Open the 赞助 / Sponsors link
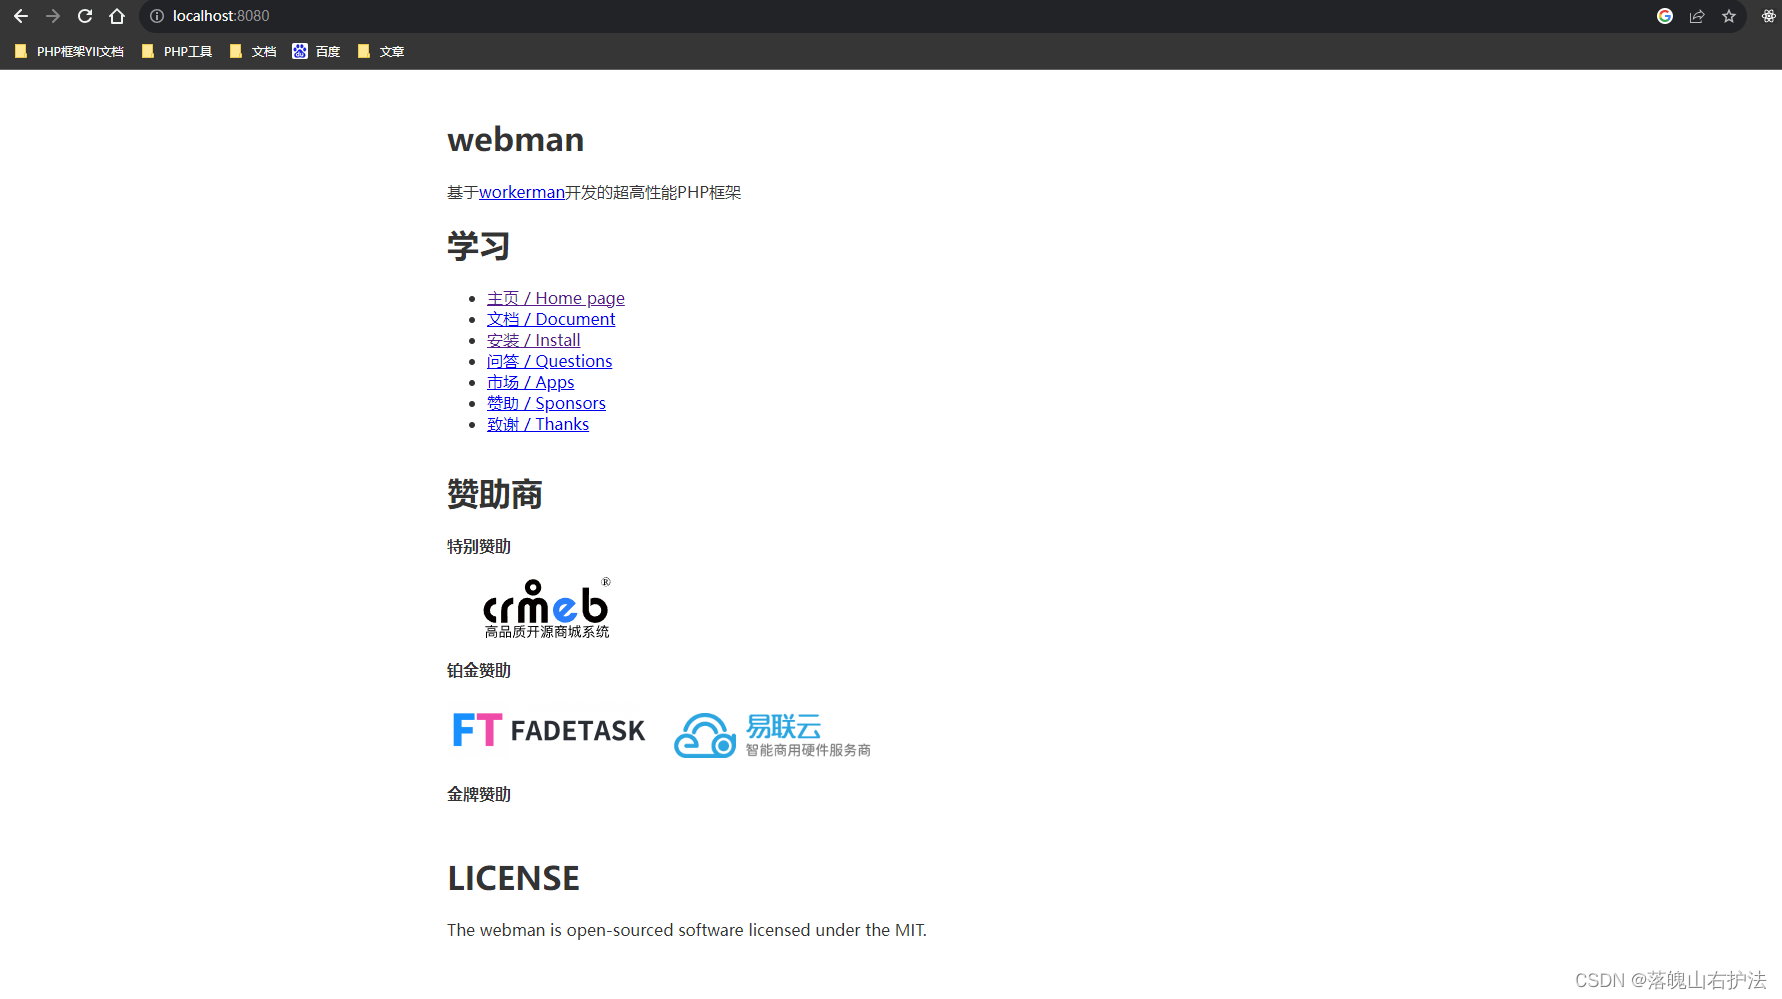 coord(546,403)
